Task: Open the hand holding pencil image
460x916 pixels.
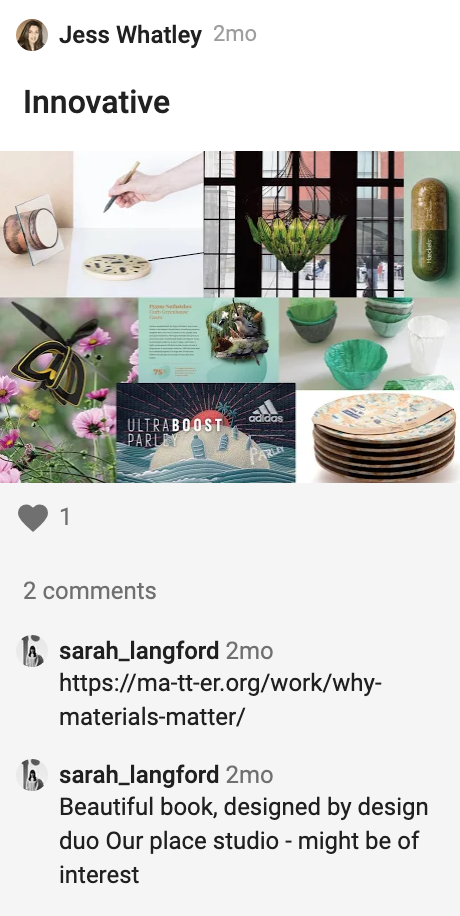Action: tap(139, 224)
